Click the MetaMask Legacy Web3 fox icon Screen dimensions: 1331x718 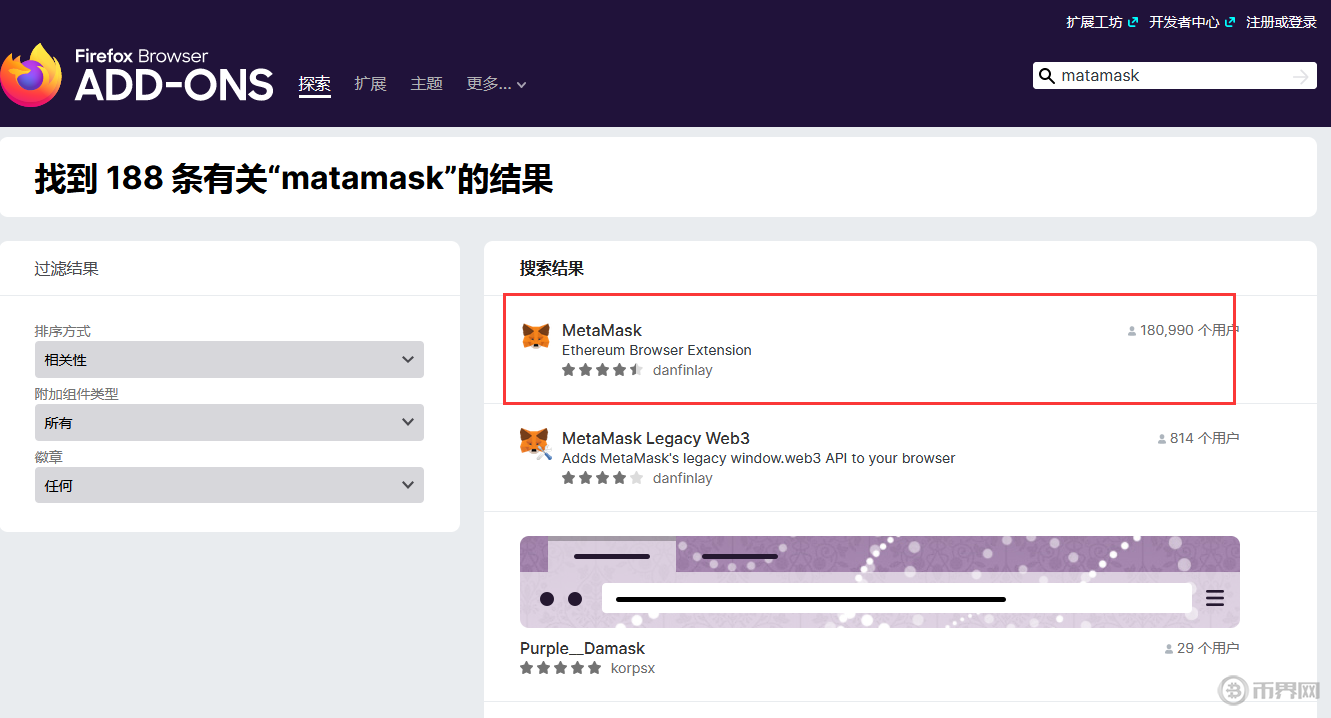(x=536, y=444)
